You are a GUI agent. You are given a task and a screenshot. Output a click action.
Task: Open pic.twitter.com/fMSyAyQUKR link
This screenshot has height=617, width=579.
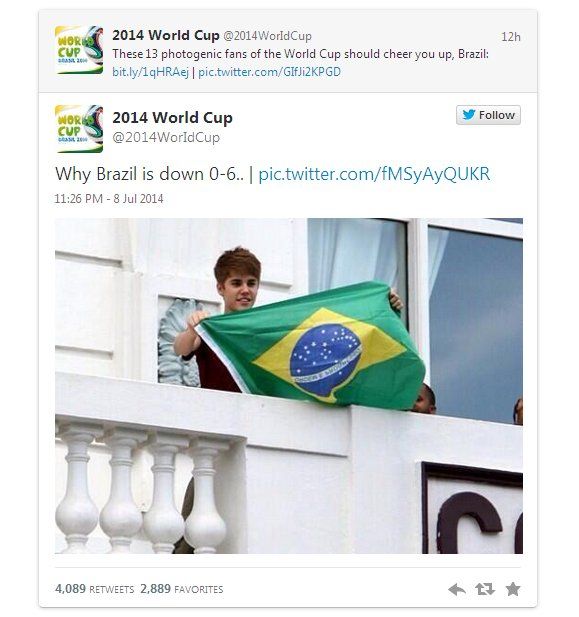374,174
